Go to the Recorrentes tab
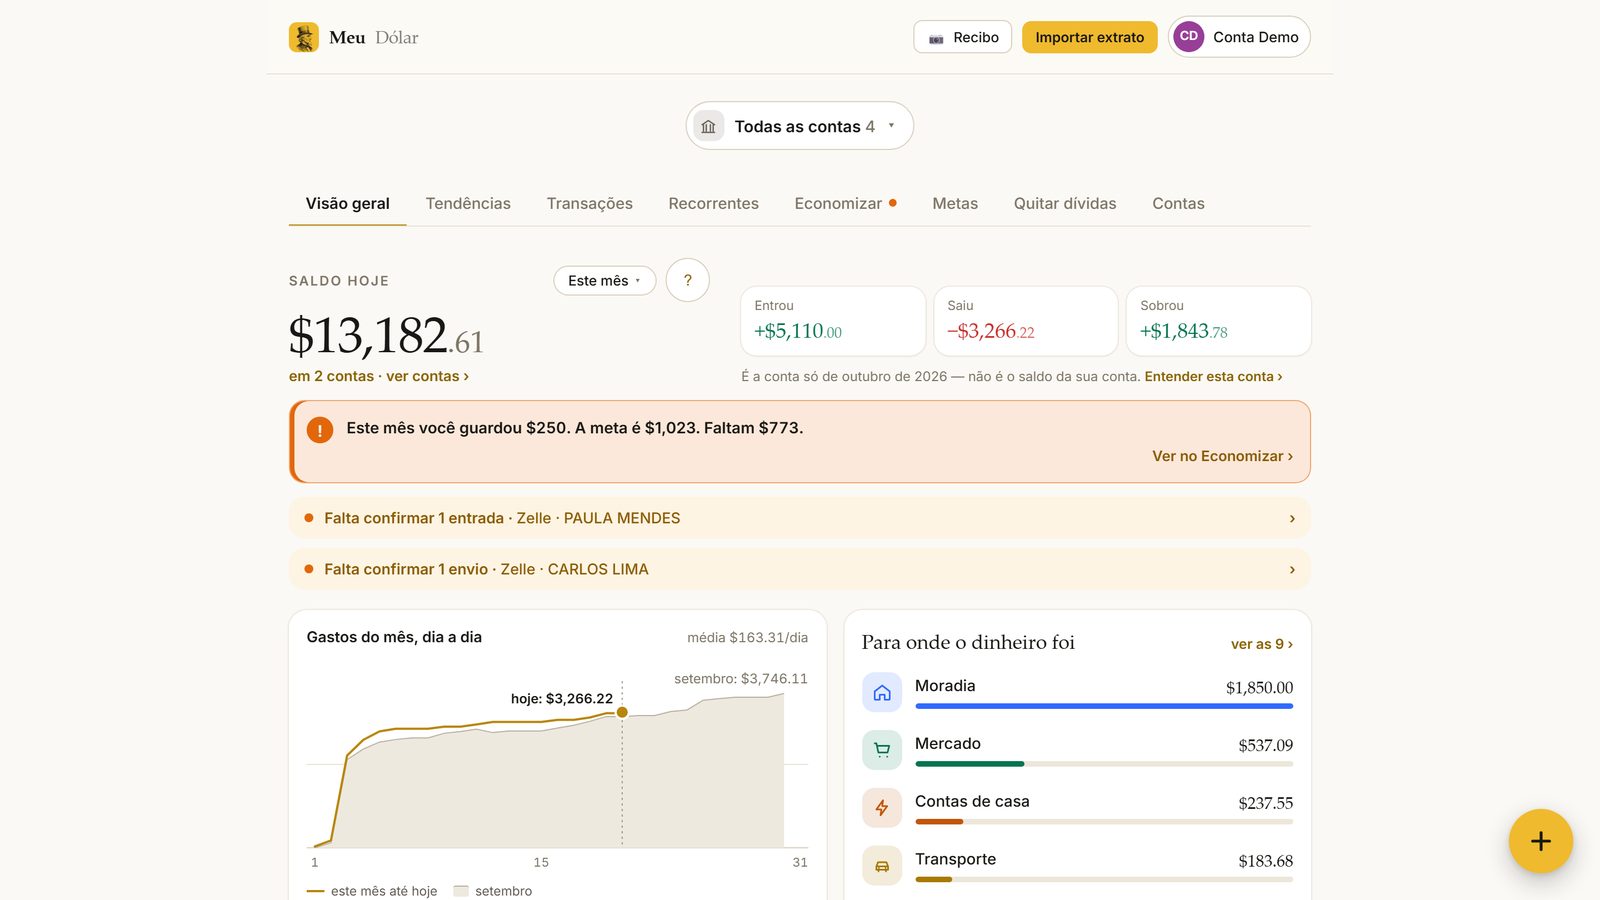This screenshot has width=1600, height=900. (x=713, y=203)
